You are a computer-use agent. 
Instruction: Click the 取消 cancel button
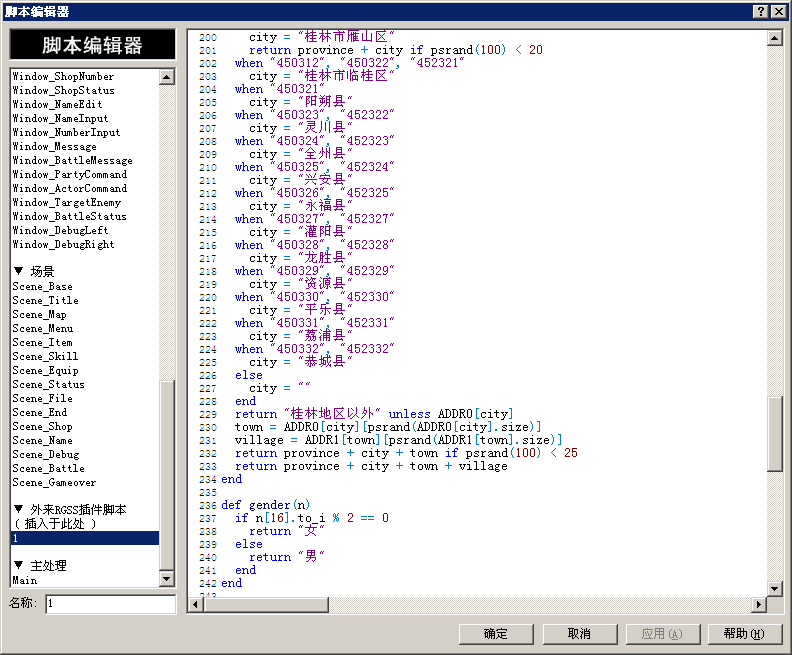click(x=579, y=634)
